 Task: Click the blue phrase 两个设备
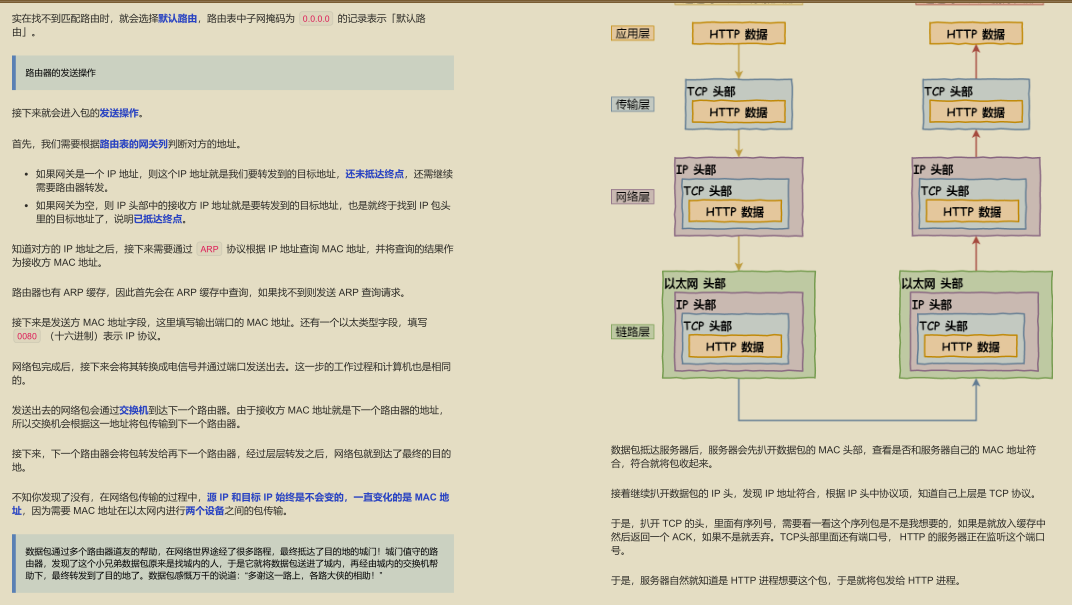pyautogui.click(x=204, y=511)
